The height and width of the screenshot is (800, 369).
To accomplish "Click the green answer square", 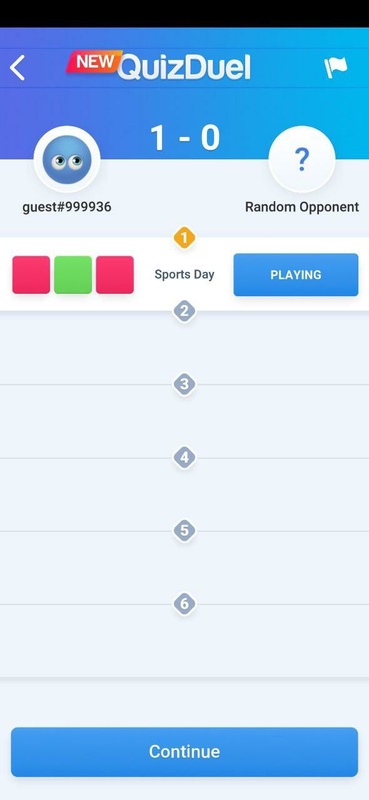I will tap(73, 274).
